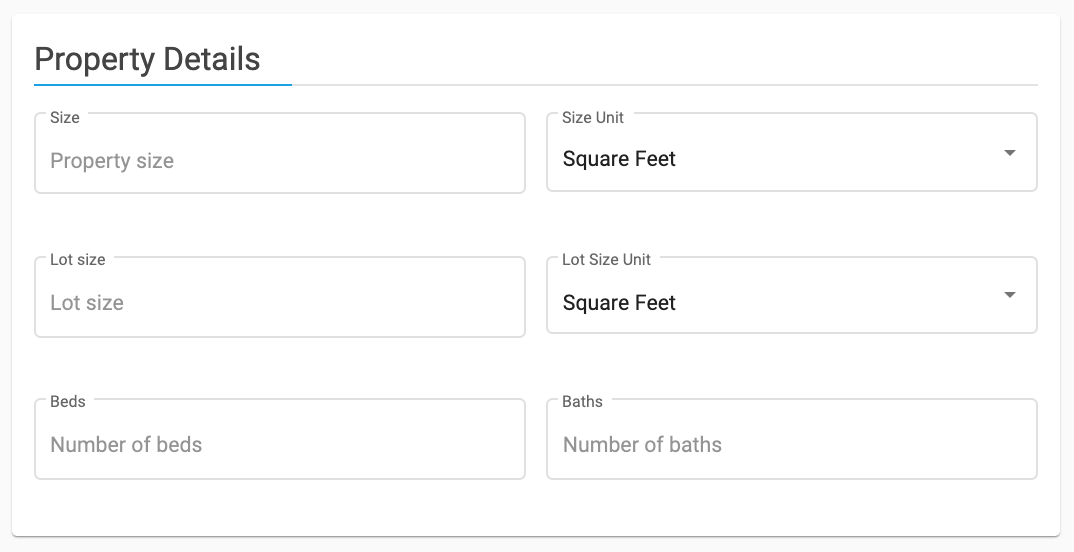Viewport: 1074px width, 552px height.
Task: Focus the Size input field
Action: coord(280,153)
